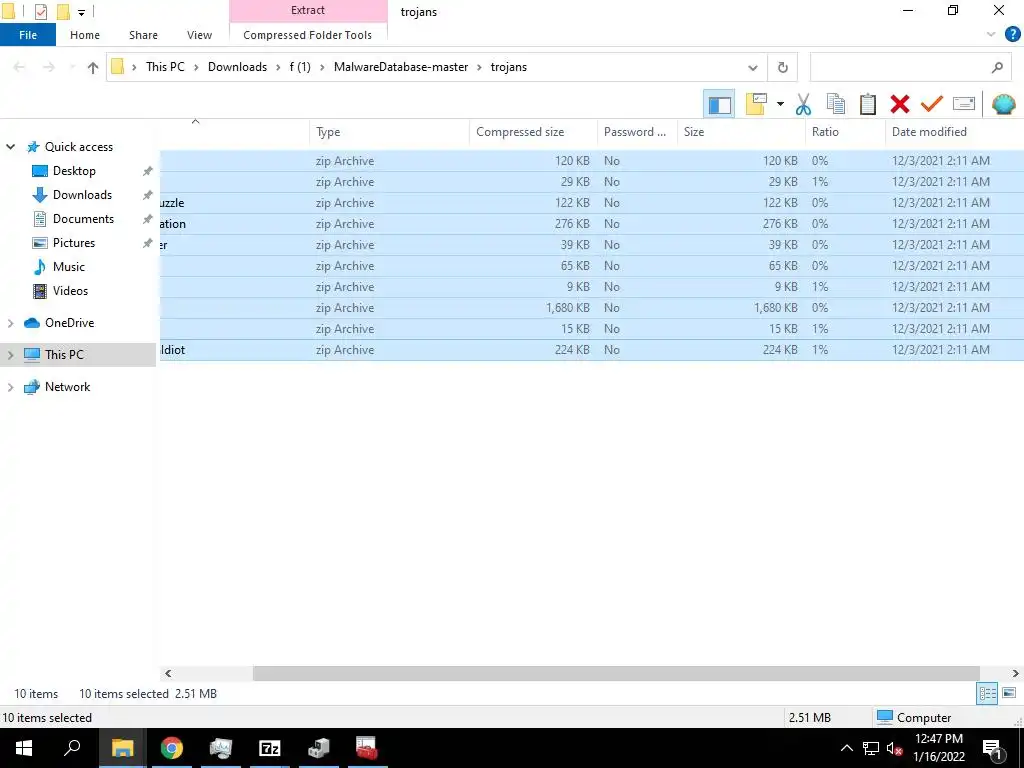The height and width of the screenshot is (768, 1024).
Task: Open Classic Shell settings via shell icon
Action: pos(1003,104)
